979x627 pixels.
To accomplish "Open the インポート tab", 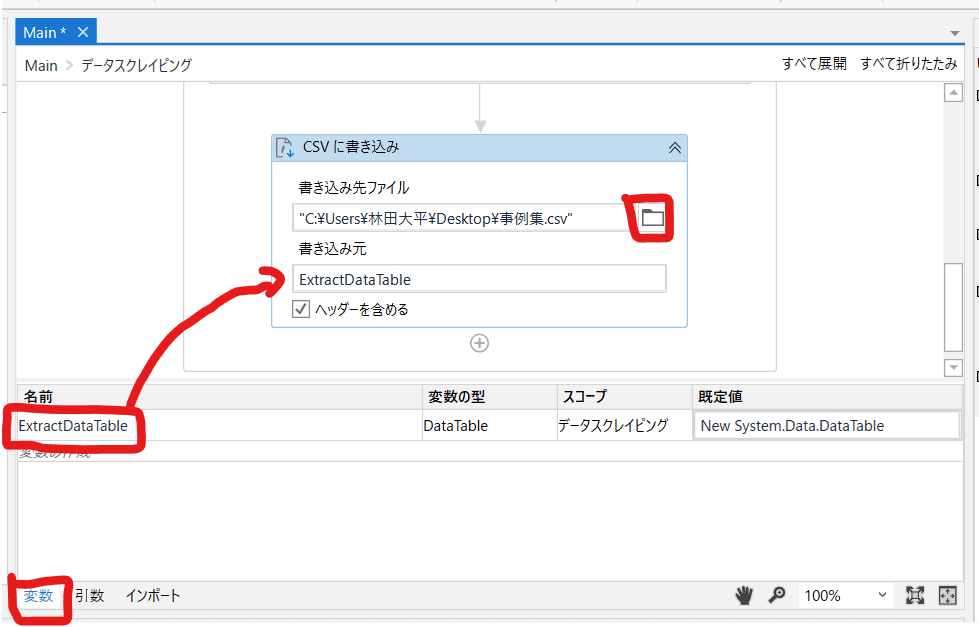I will [153, 595].
